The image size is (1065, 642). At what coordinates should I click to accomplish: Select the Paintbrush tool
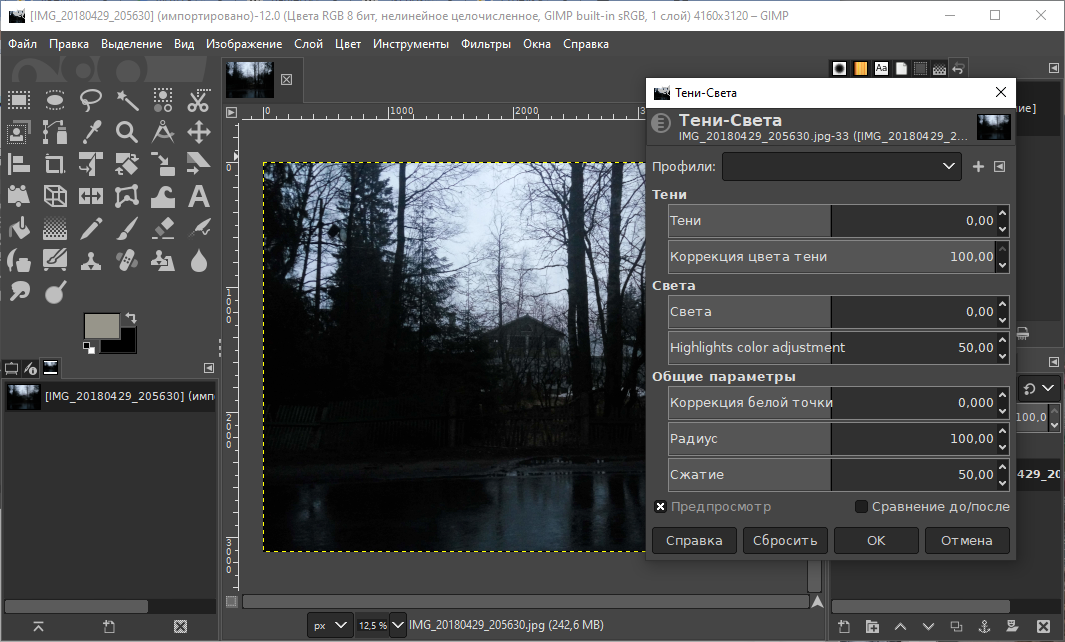(127, 228)
